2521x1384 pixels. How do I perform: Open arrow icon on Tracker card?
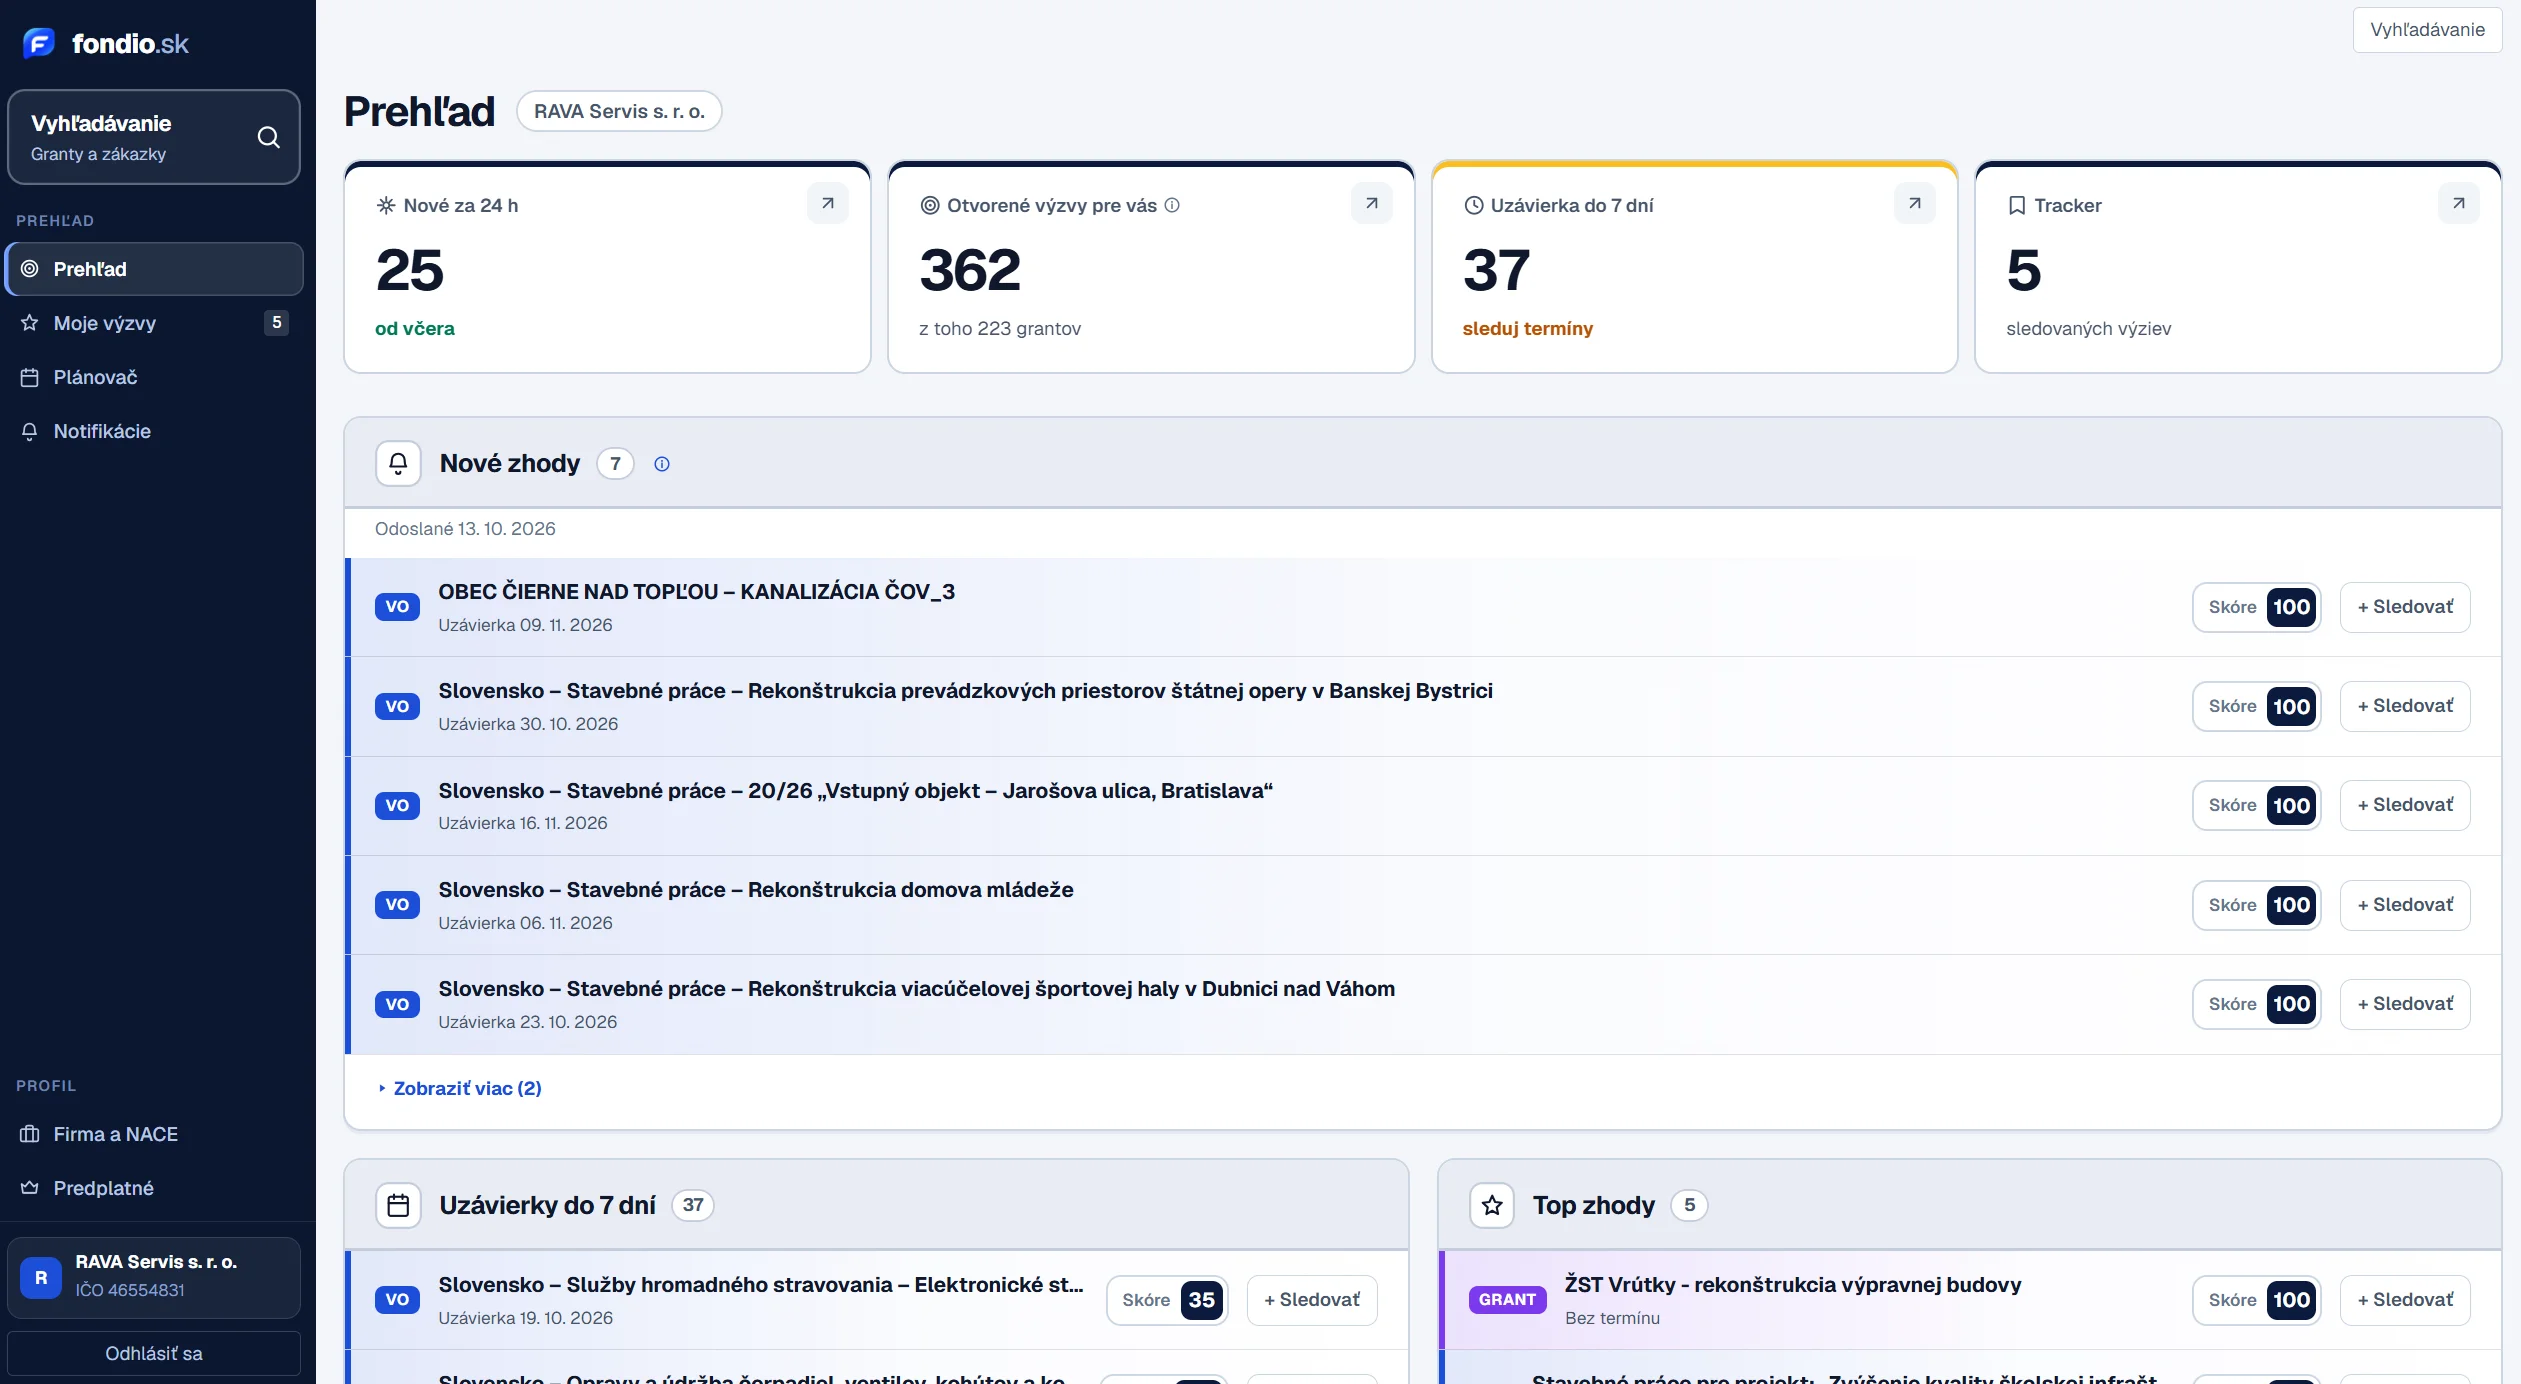point(2458,203)
